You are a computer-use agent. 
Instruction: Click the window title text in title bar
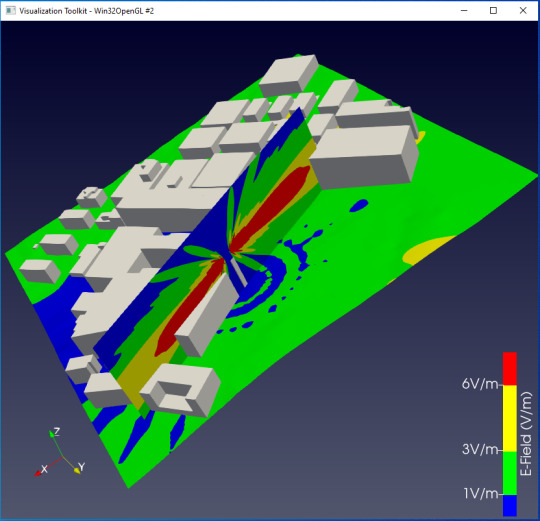(x=86, y=11)
